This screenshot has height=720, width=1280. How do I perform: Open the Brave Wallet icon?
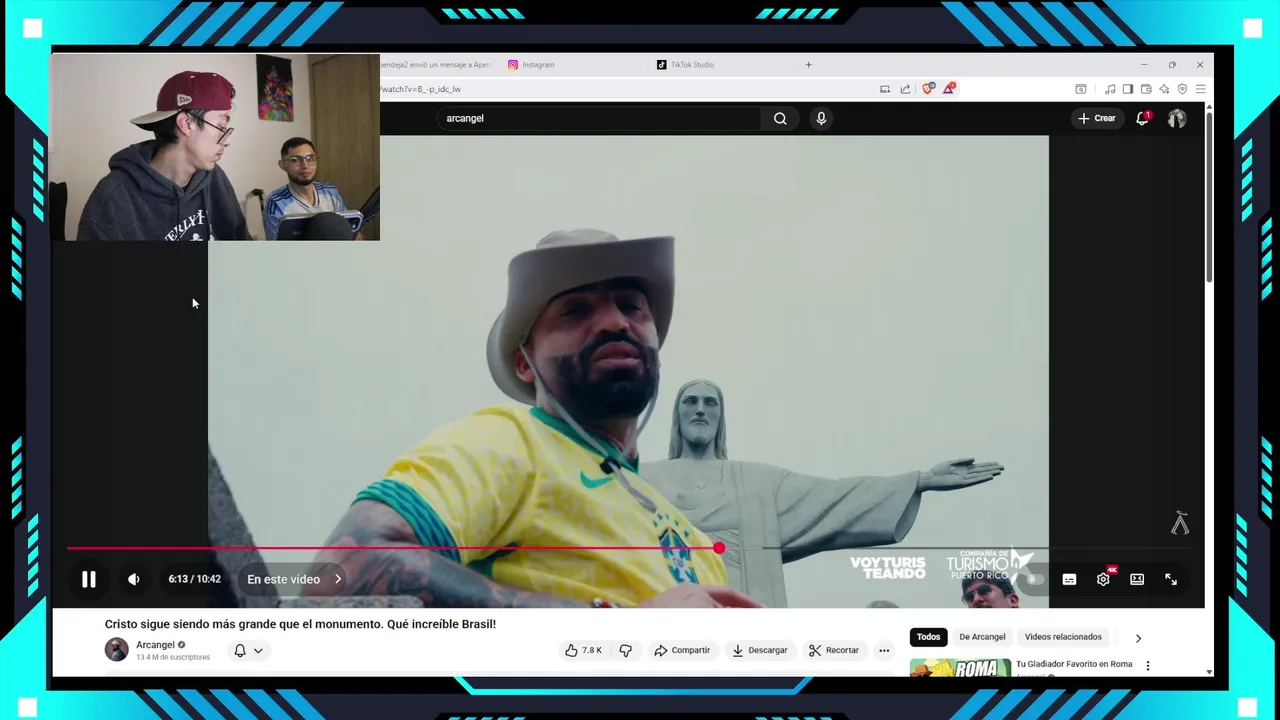(1146, 89)
